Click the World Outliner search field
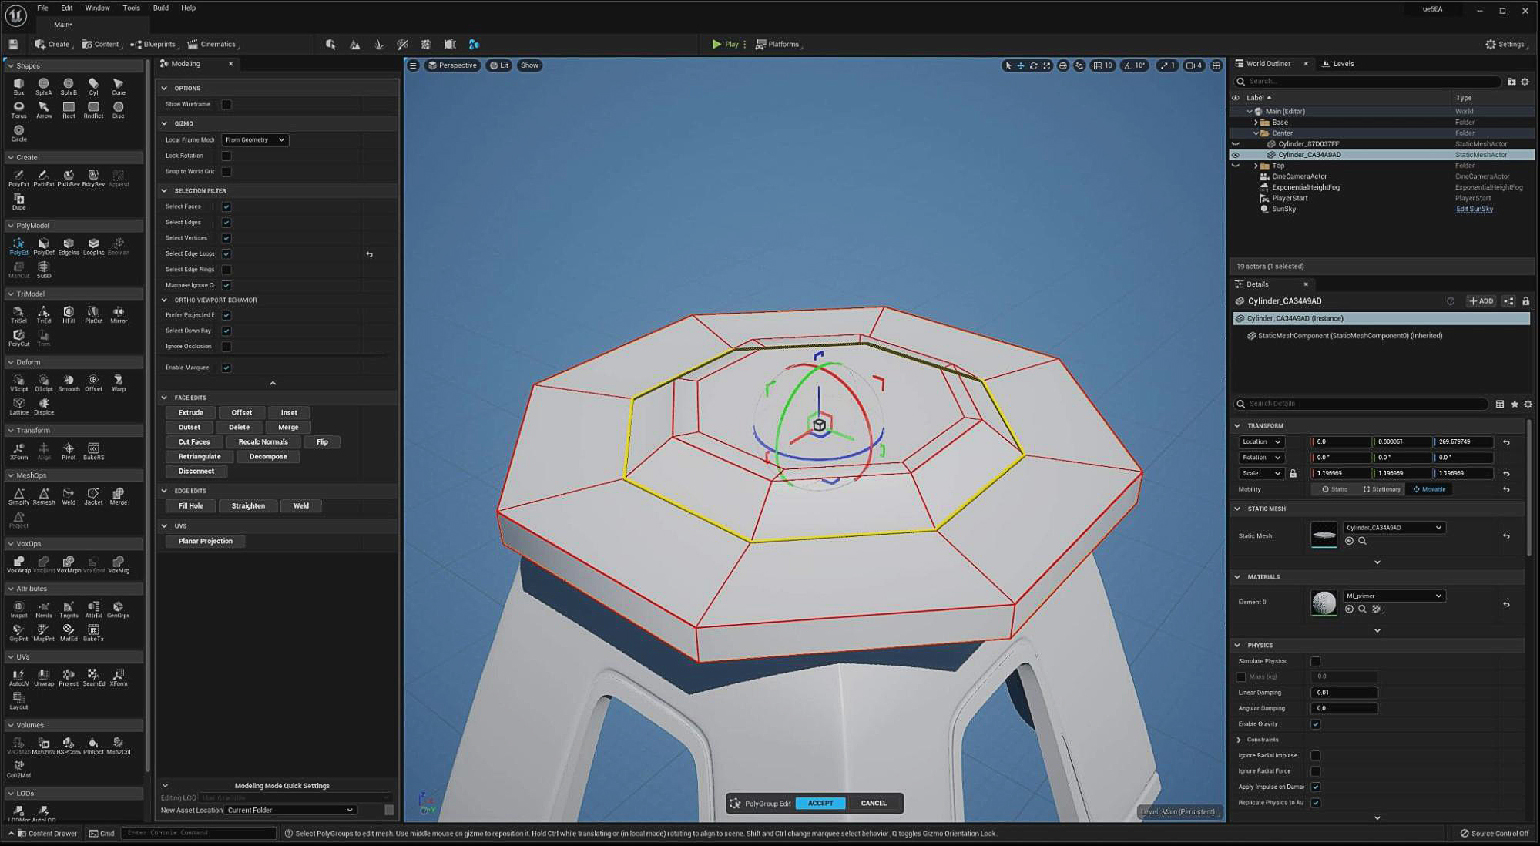The height and width of the screenshot is (846, 1540). click(1370, 82)
